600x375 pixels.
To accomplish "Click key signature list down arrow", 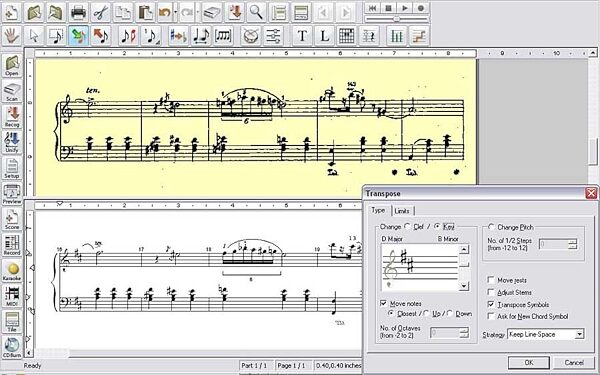I will (464, 285).
